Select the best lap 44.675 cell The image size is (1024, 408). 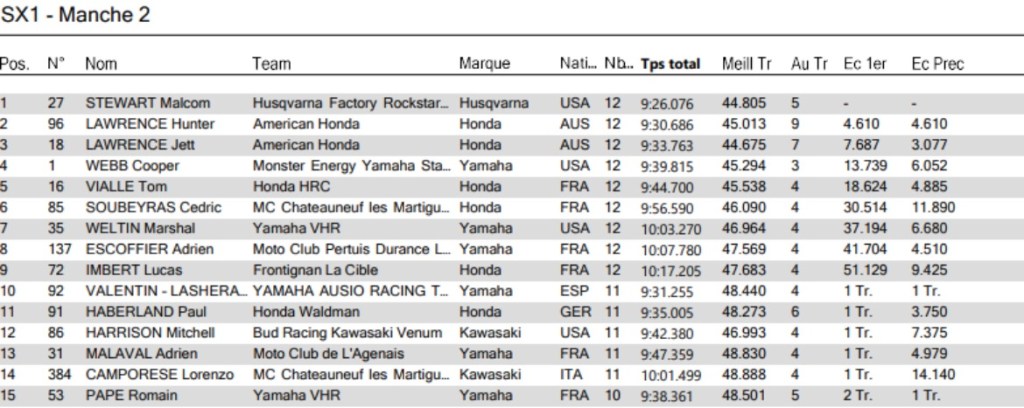tap(743, 145)
